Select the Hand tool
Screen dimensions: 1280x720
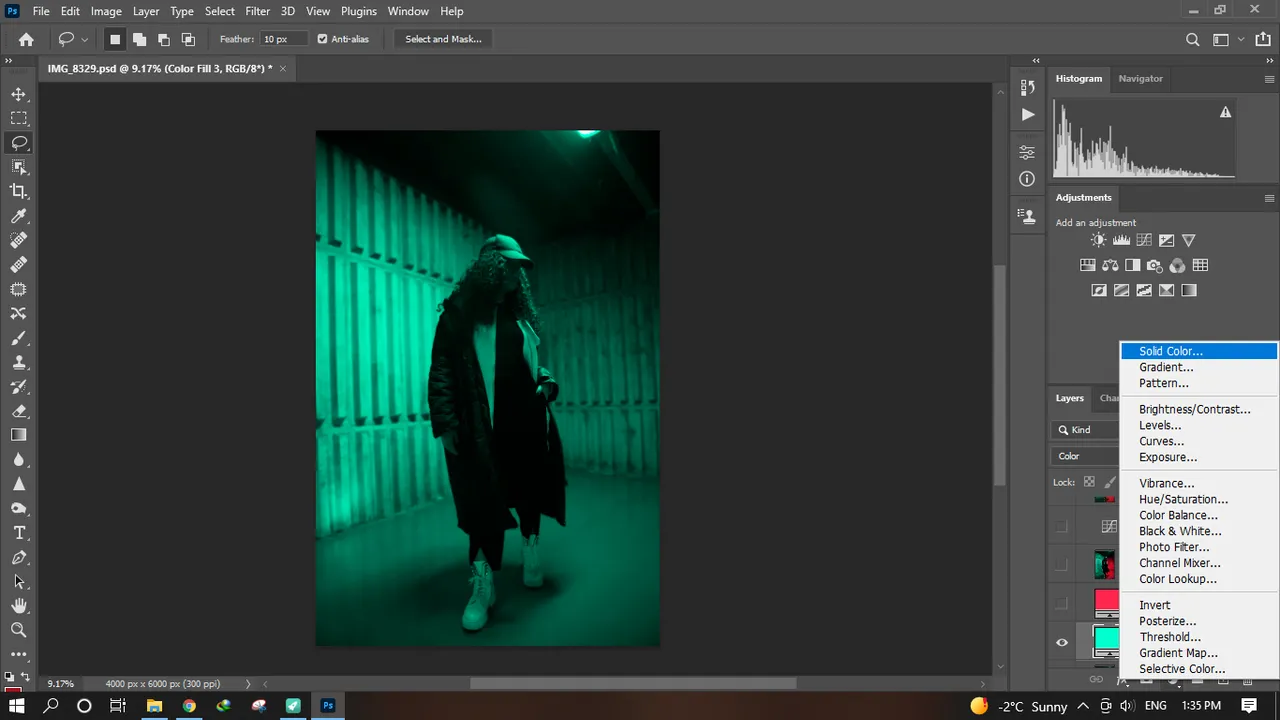tap(19, 606)
